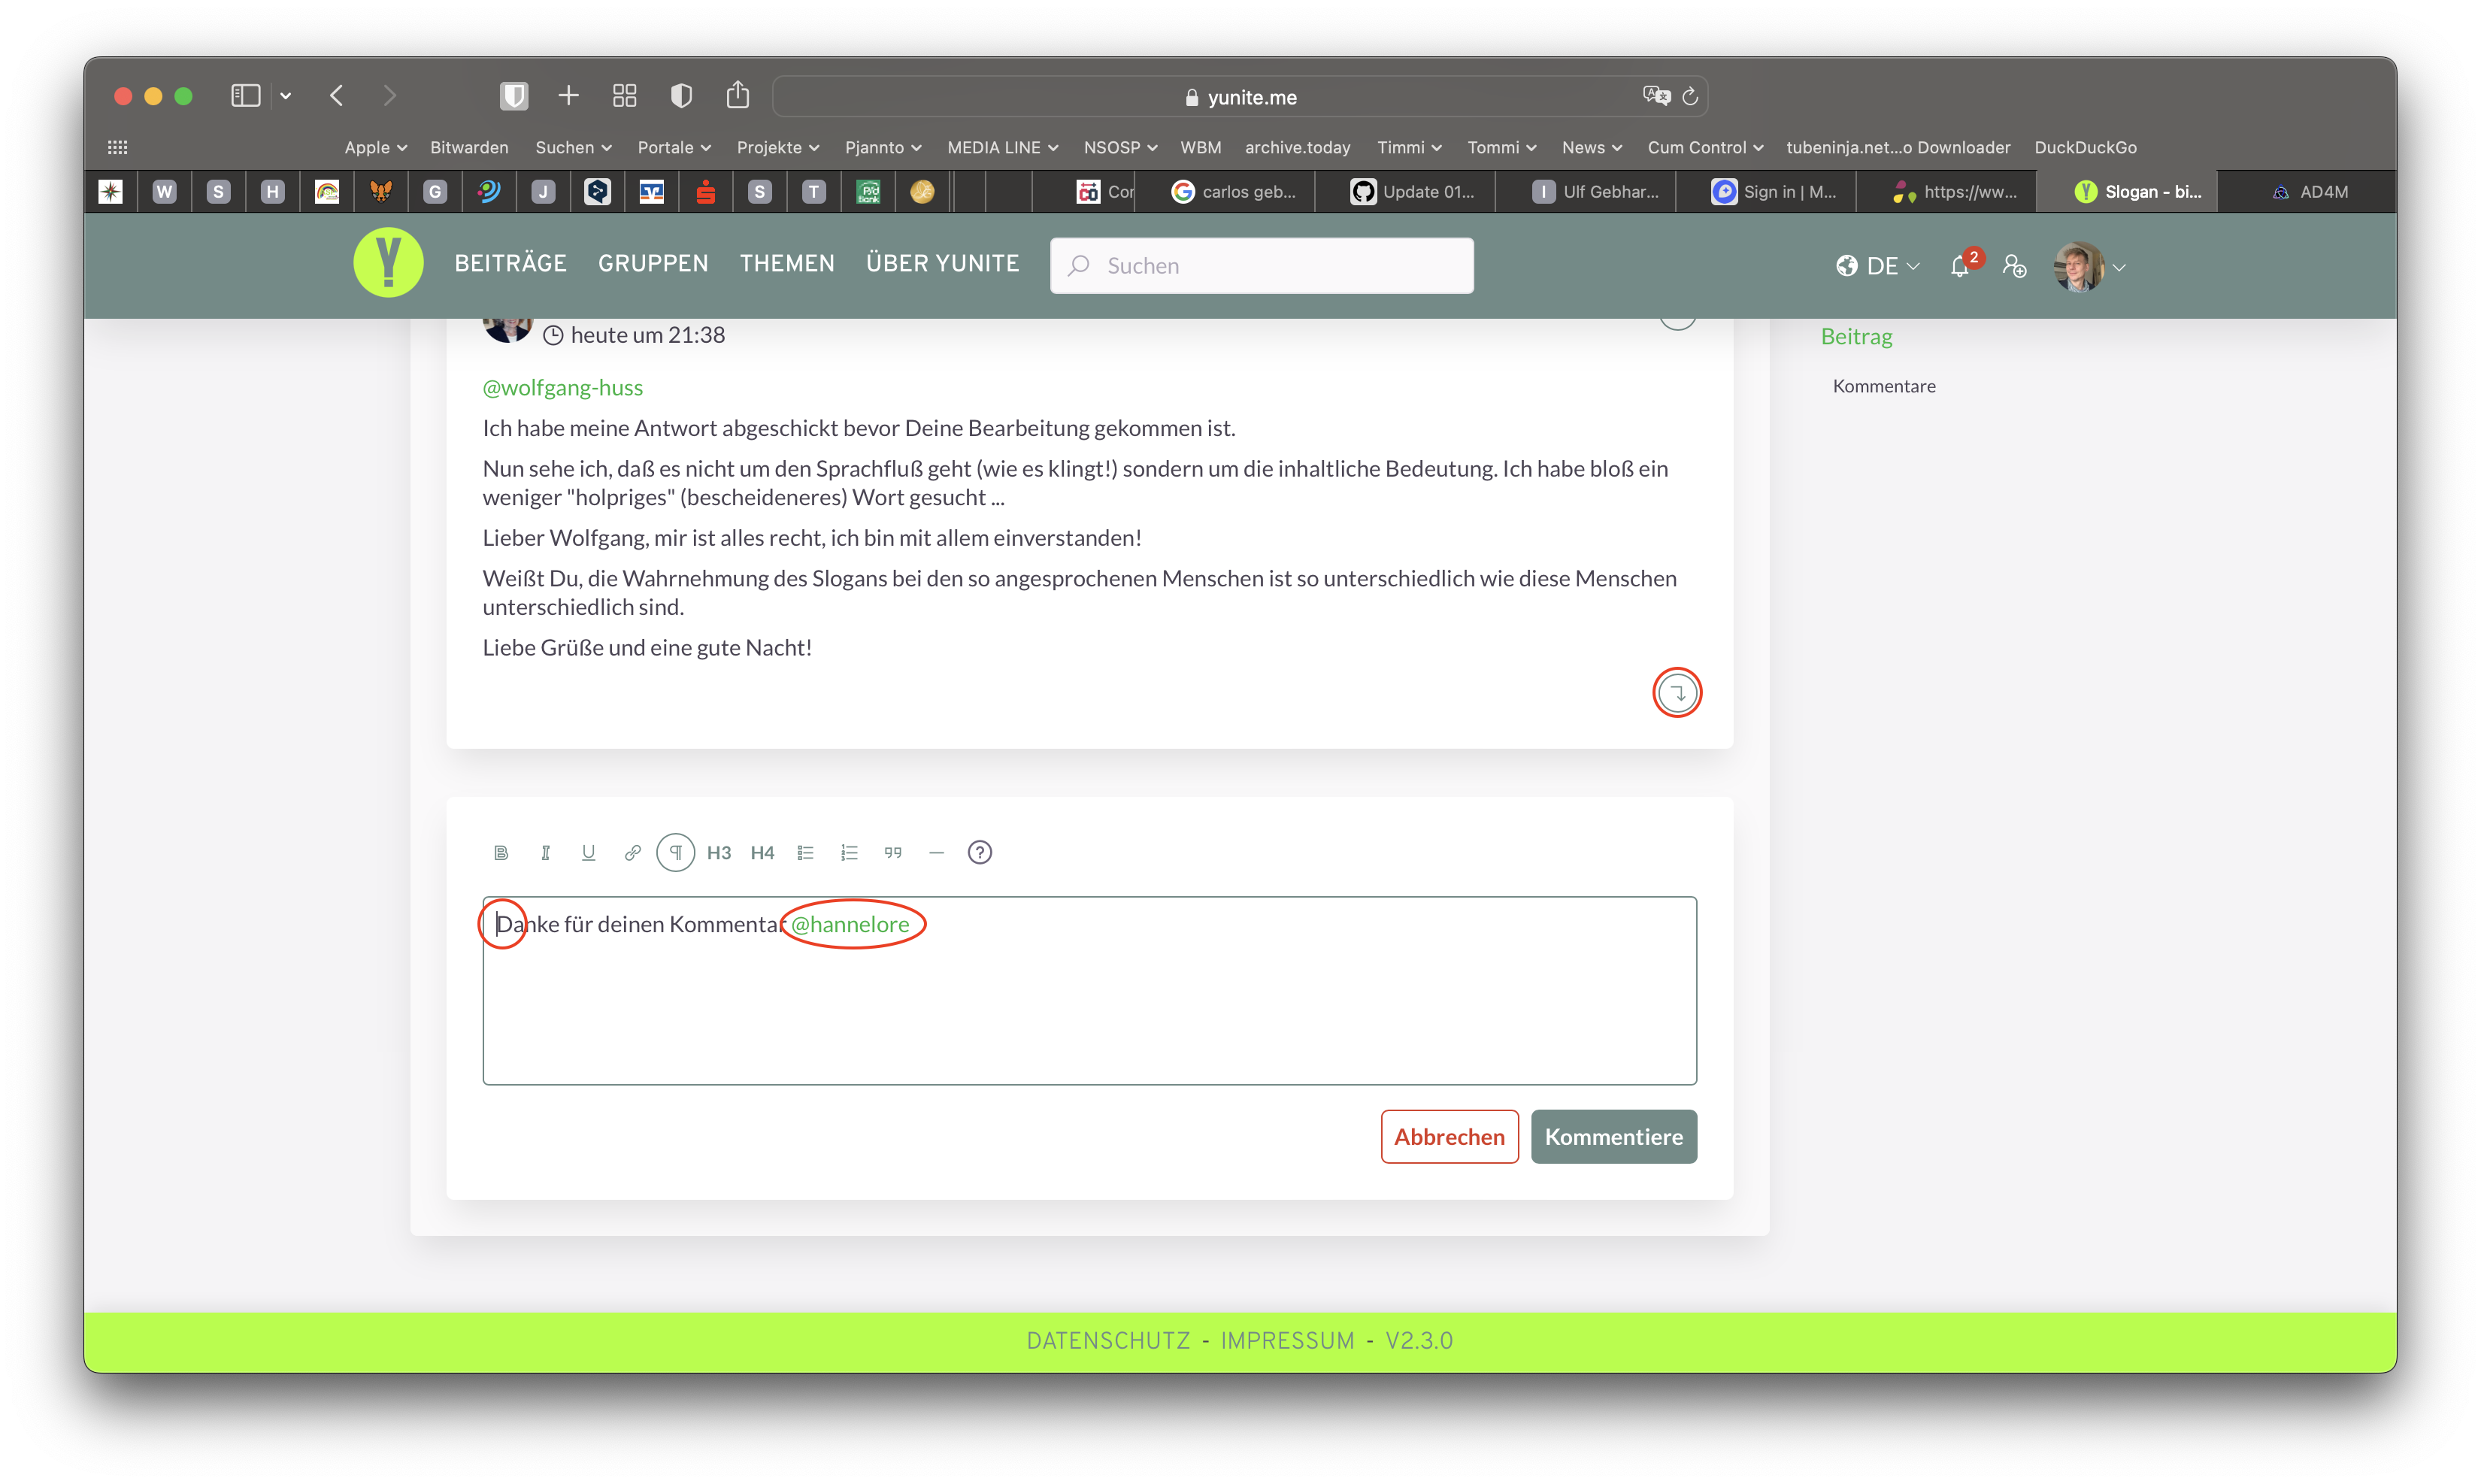Image resolution: width=2481 pixels, height=1484 pixels.
Task: Click the Bitwarden shield toolbar icon
Action: point(514,95)
